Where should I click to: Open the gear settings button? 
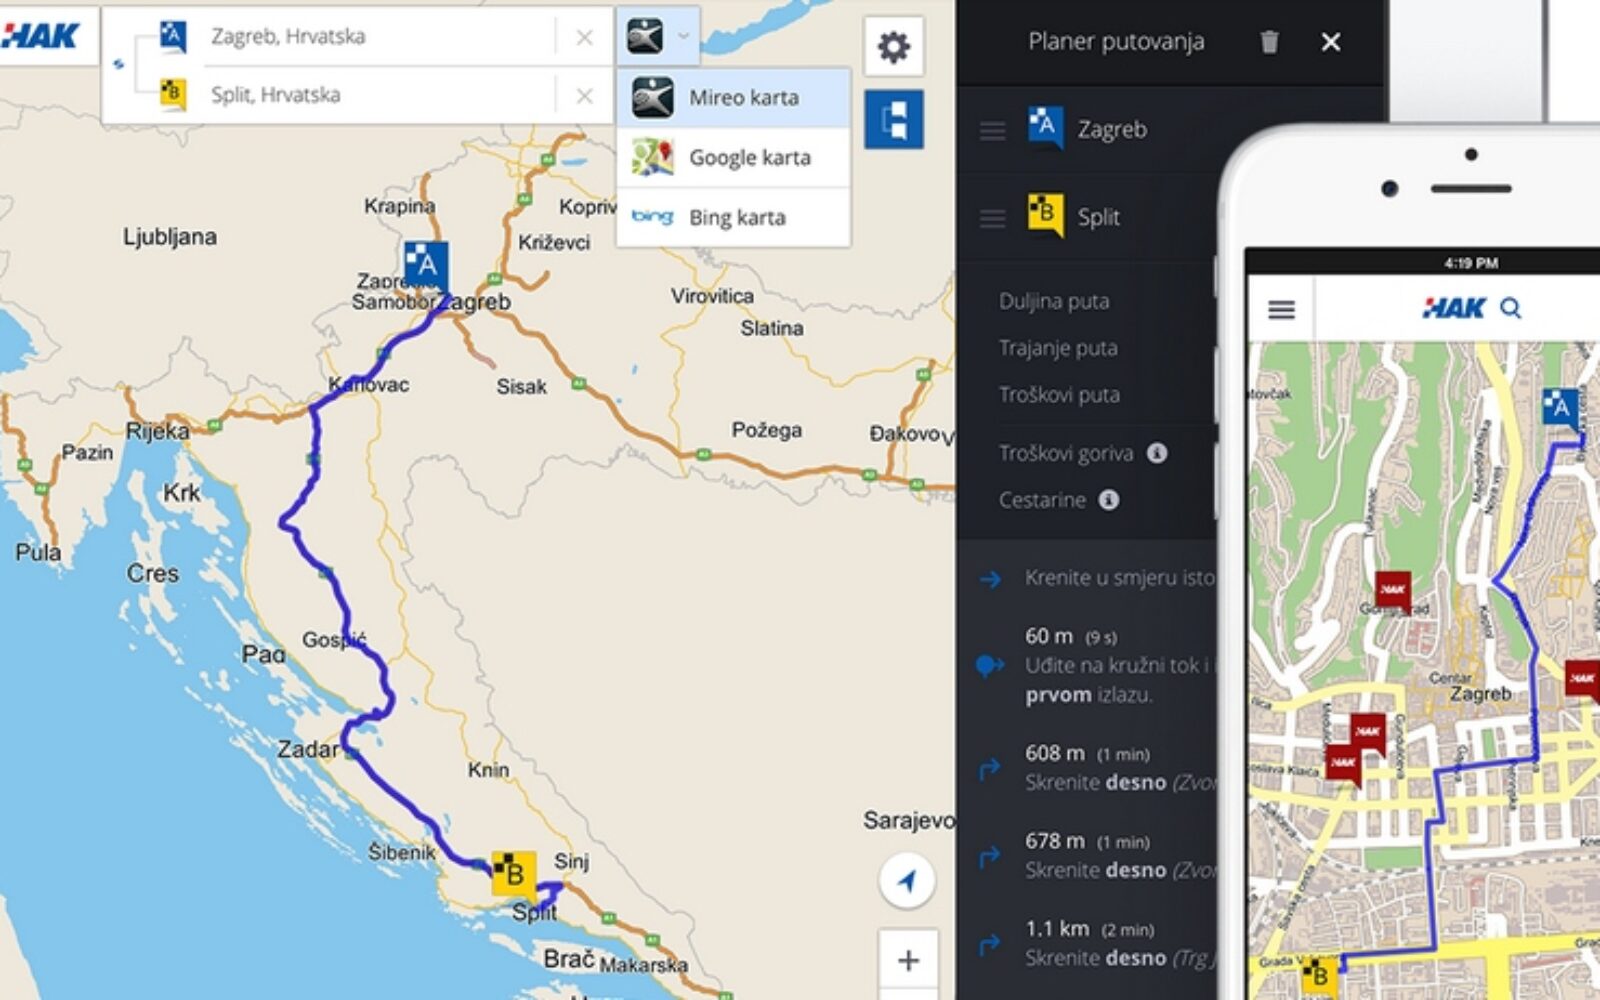tap(893, 47)
